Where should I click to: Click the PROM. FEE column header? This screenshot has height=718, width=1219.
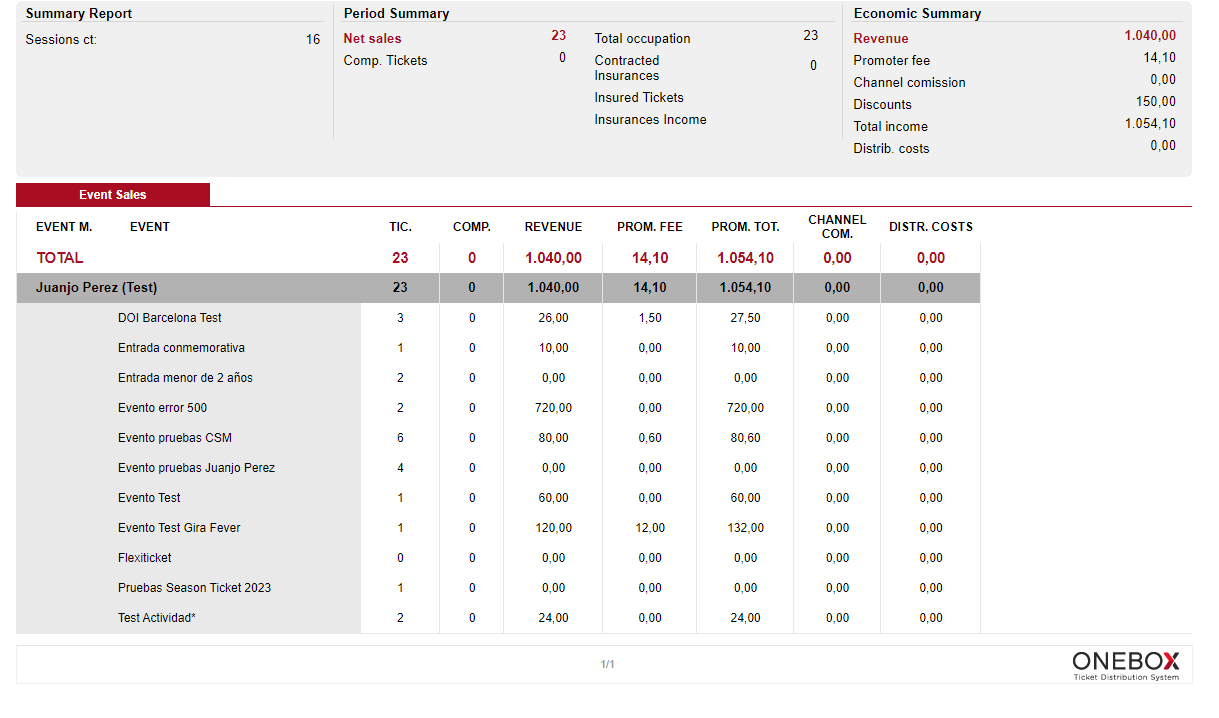click(x=650, y=227)
